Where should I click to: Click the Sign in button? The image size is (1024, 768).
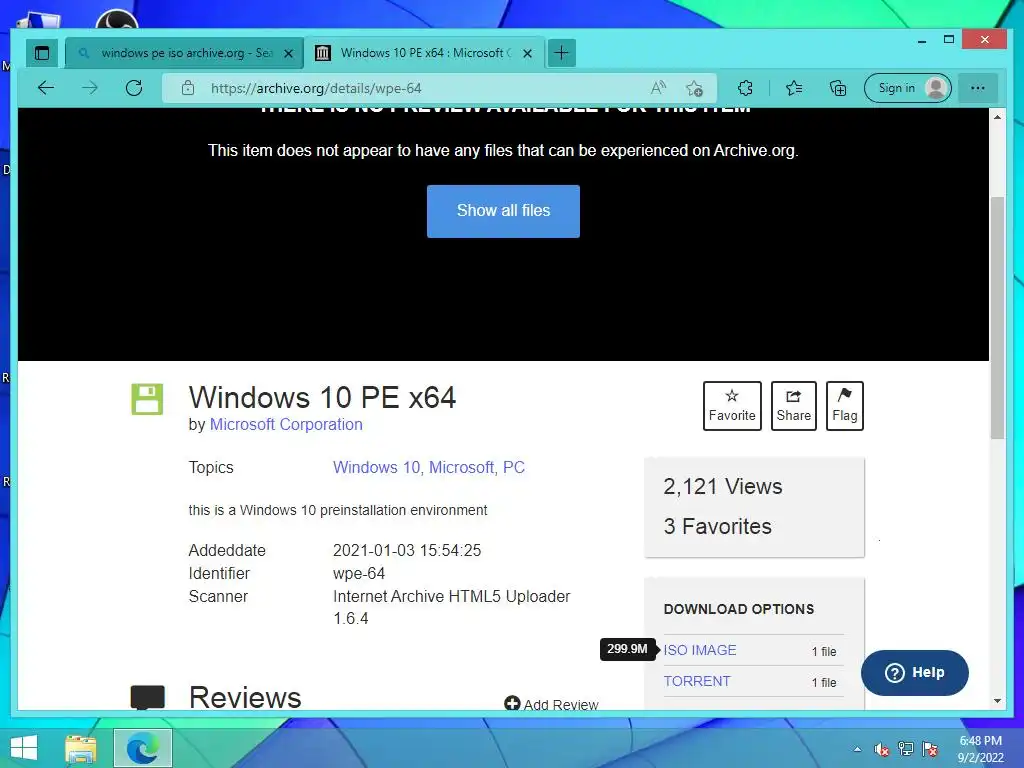click(x=908, y=88)
